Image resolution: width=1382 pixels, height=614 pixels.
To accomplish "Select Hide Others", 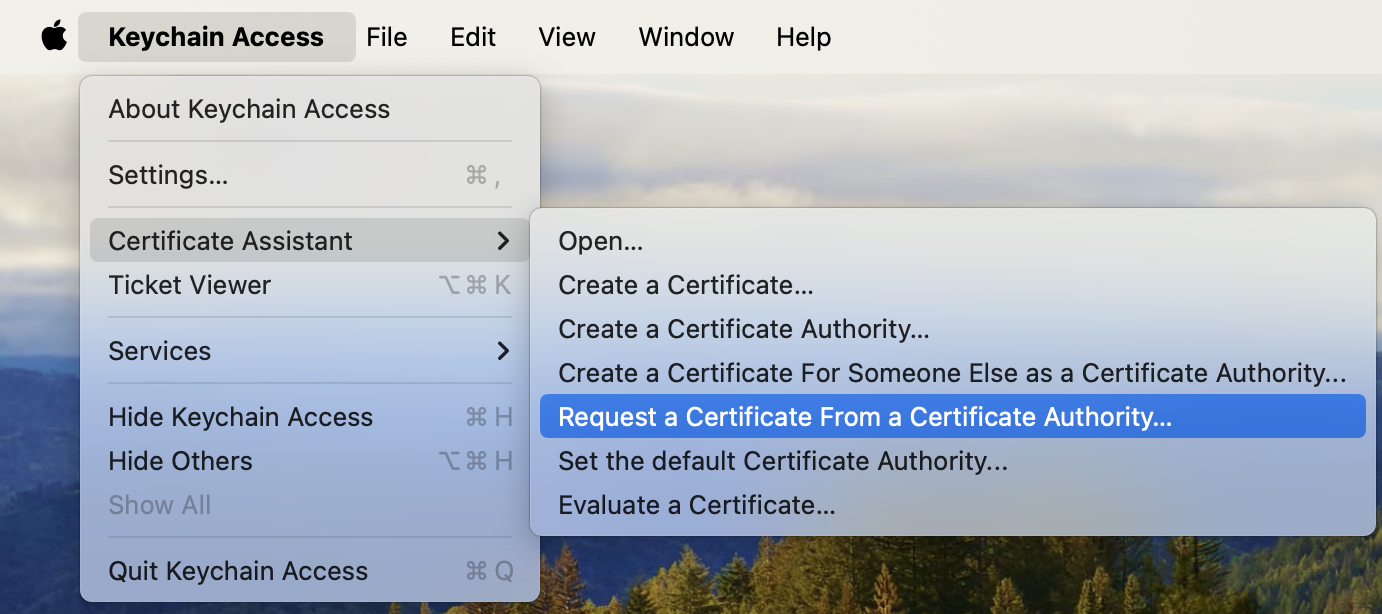I will click(x=180, y=461).
